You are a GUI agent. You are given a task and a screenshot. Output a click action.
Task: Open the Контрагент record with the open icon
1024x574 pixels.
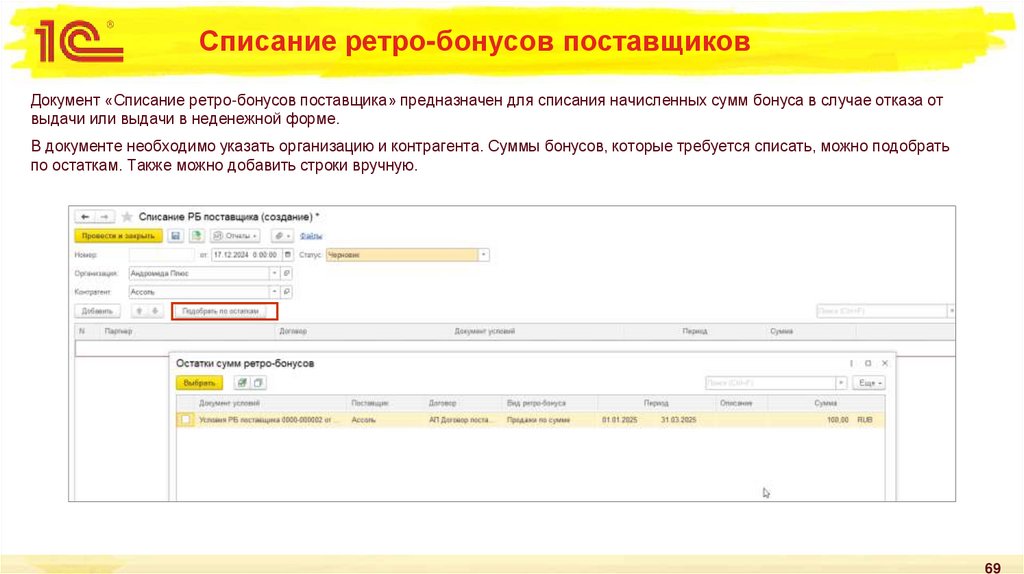(287, 292)
